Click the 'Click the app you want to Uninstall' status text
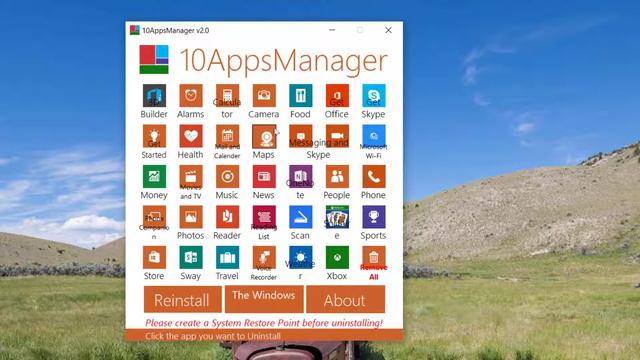 point(213,336)
